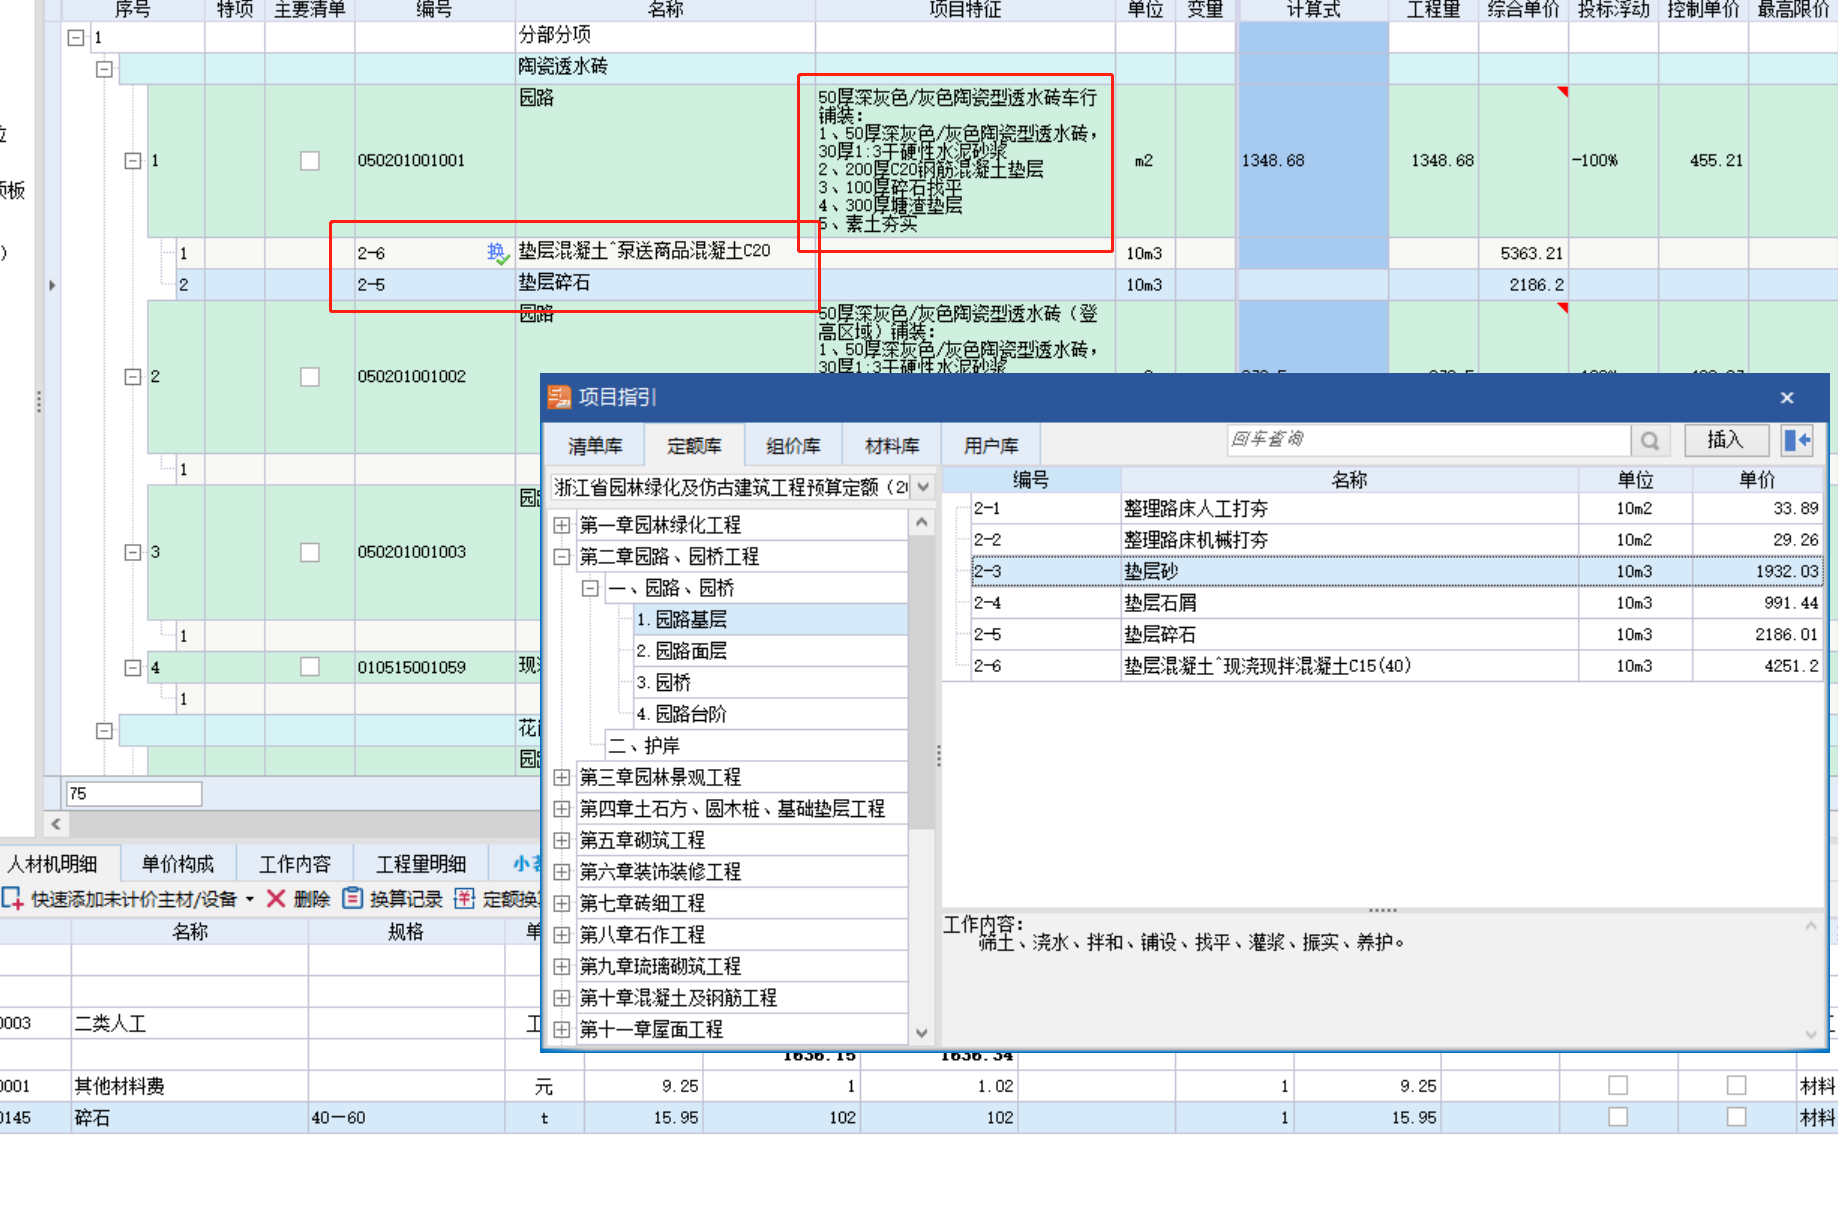
Task: Click the 定额换 toolbar icon
Action: pos(464,898)
